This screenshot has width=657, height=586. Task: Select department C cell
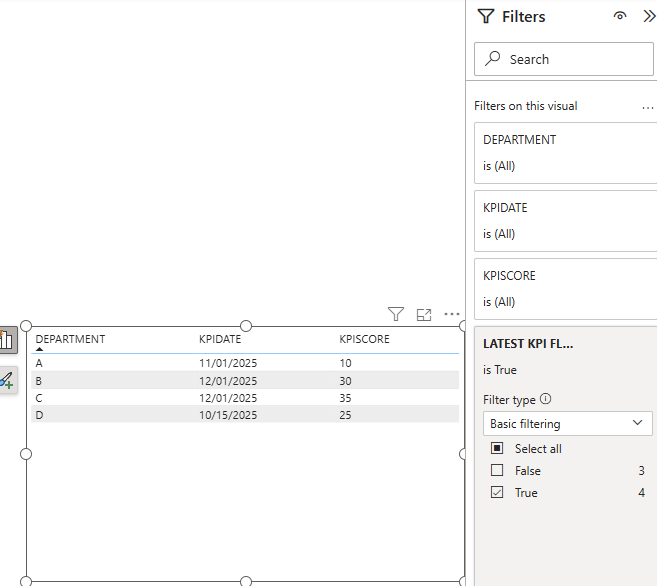[39, 398]
